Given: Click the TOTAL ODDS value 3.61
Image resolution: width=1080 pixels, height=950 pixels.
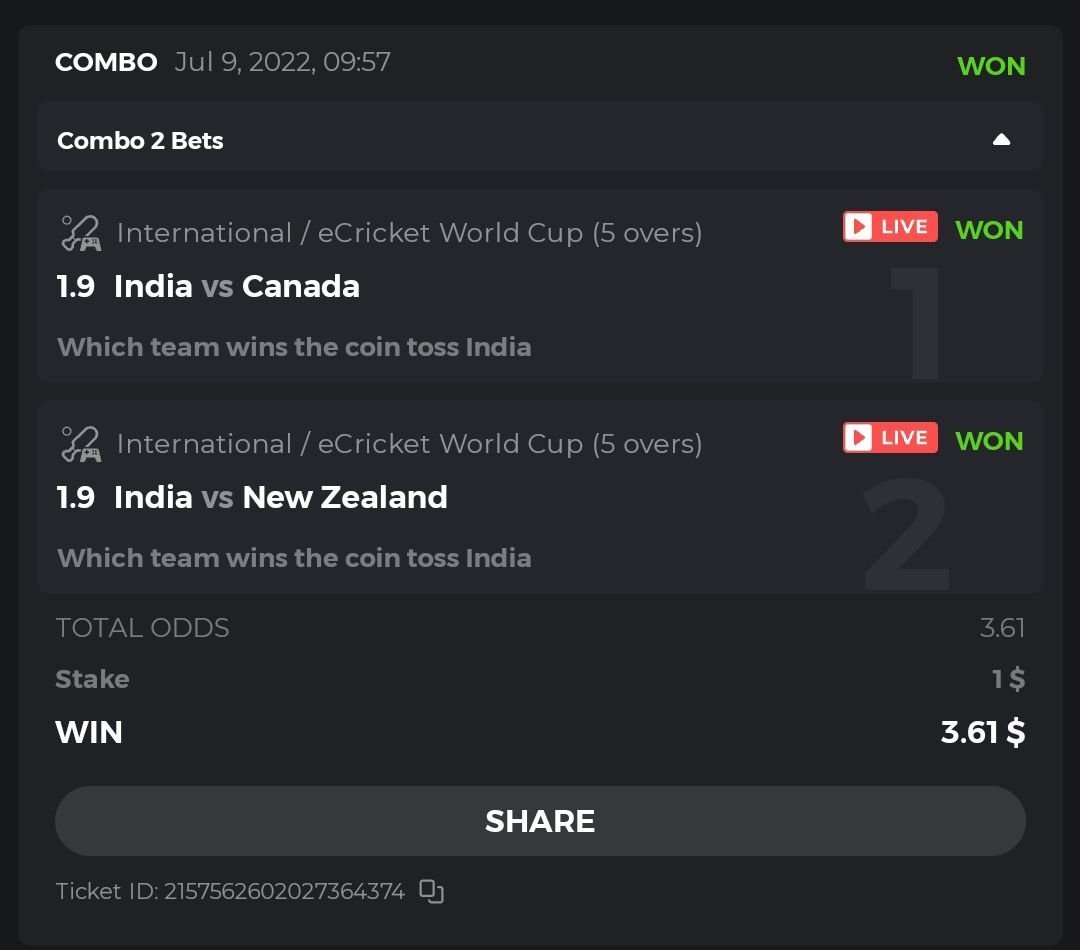Looking at the screenshot, I should point(1002,628).
